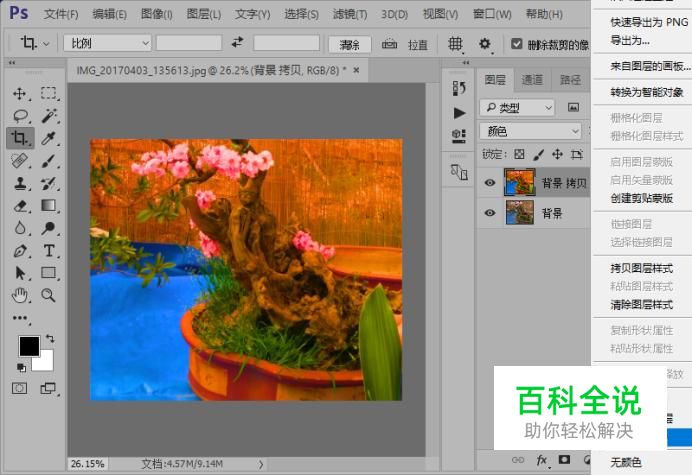
Task: Open crop tool preset picker arrow
Action: click(46, 44)
